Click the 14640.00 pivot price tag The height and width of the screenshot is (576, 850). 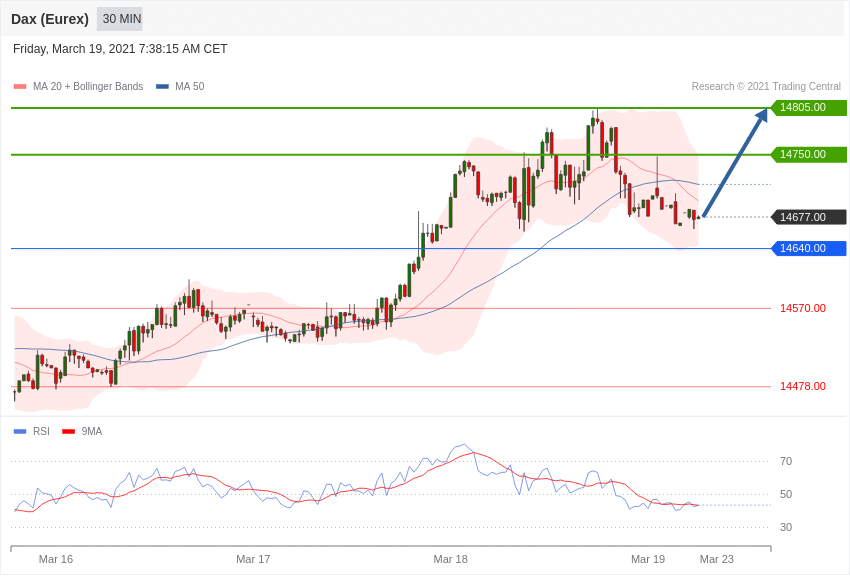[x=808, y=248]
